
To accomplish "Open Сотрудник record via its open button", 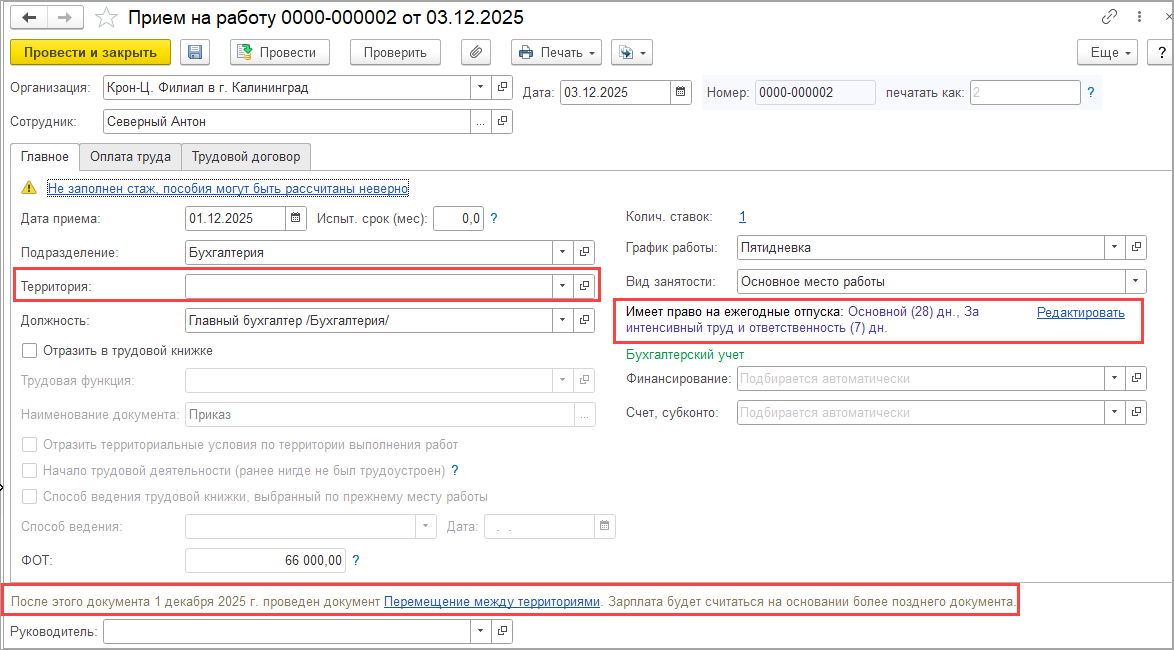I will [502, 121].
